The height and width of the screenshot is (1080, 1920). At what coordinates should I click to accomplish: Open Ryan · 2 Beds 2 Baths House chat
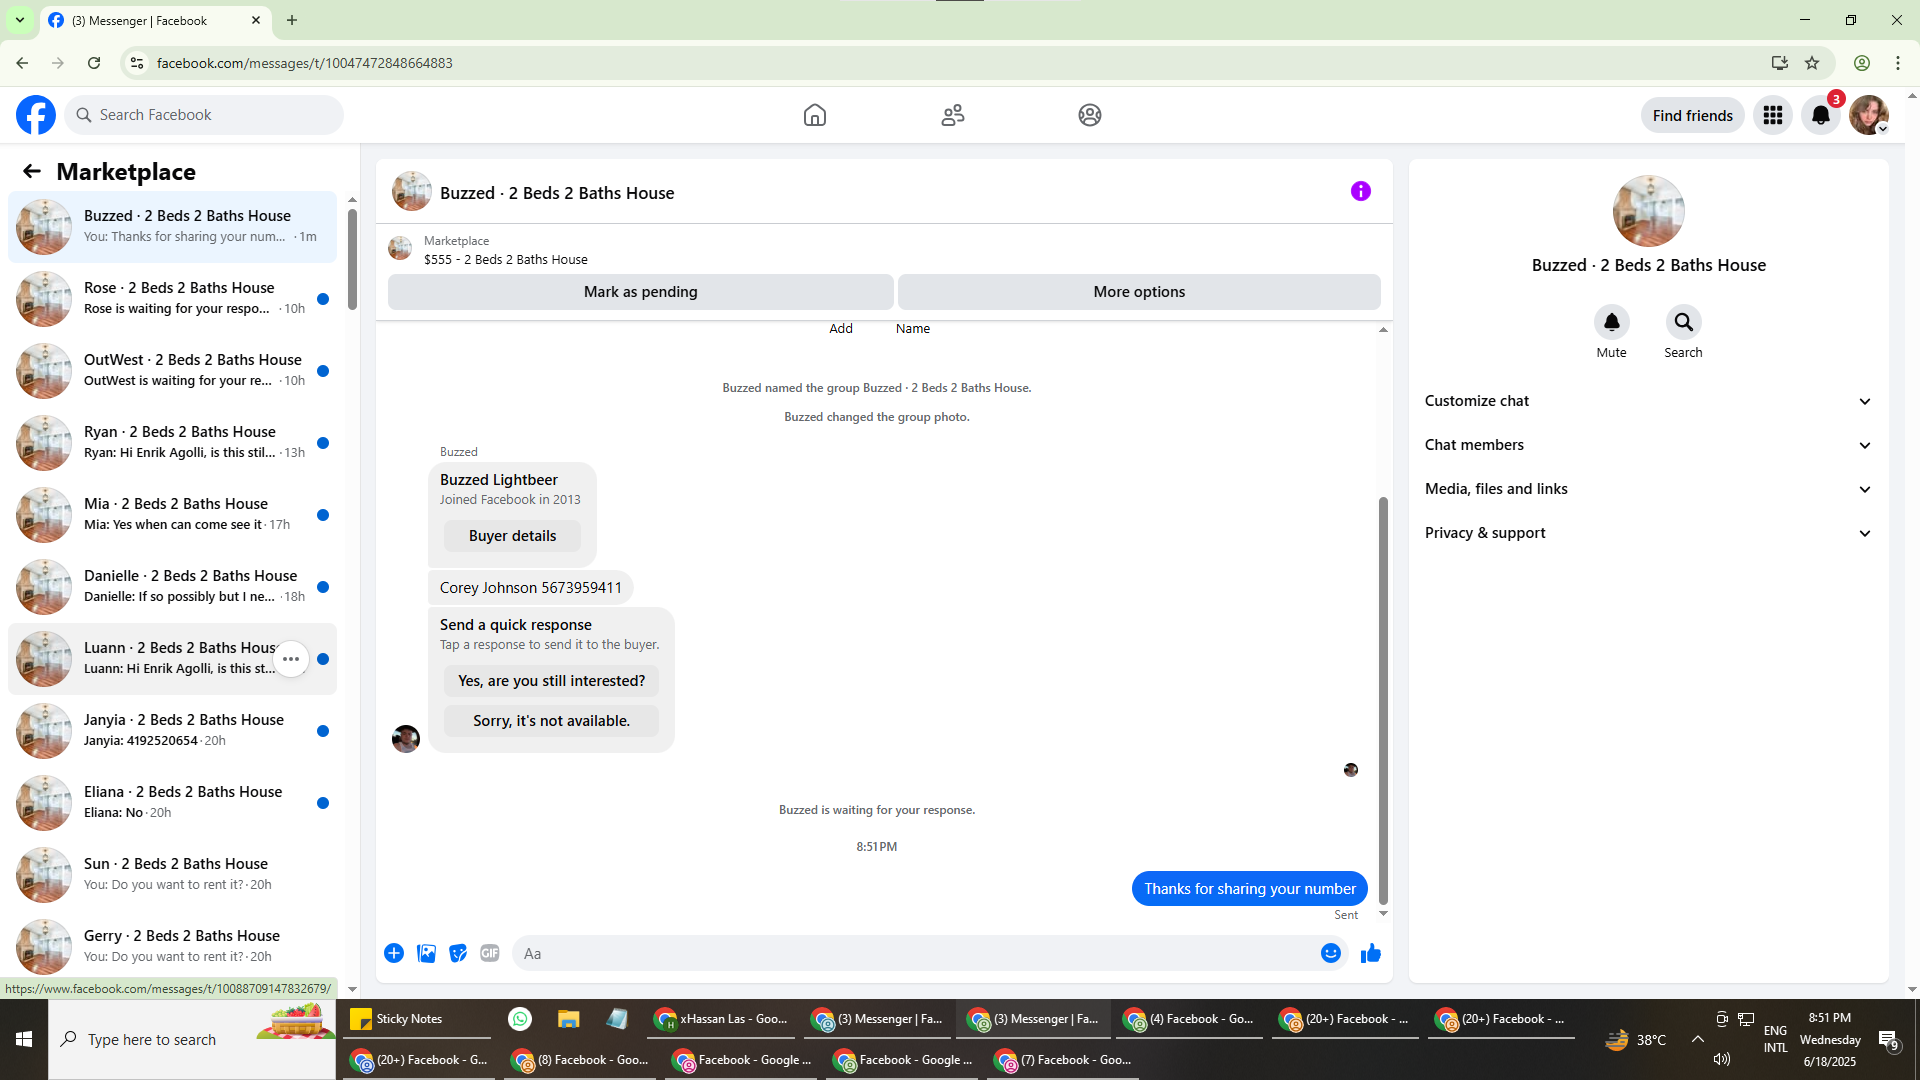pos(172,442)
